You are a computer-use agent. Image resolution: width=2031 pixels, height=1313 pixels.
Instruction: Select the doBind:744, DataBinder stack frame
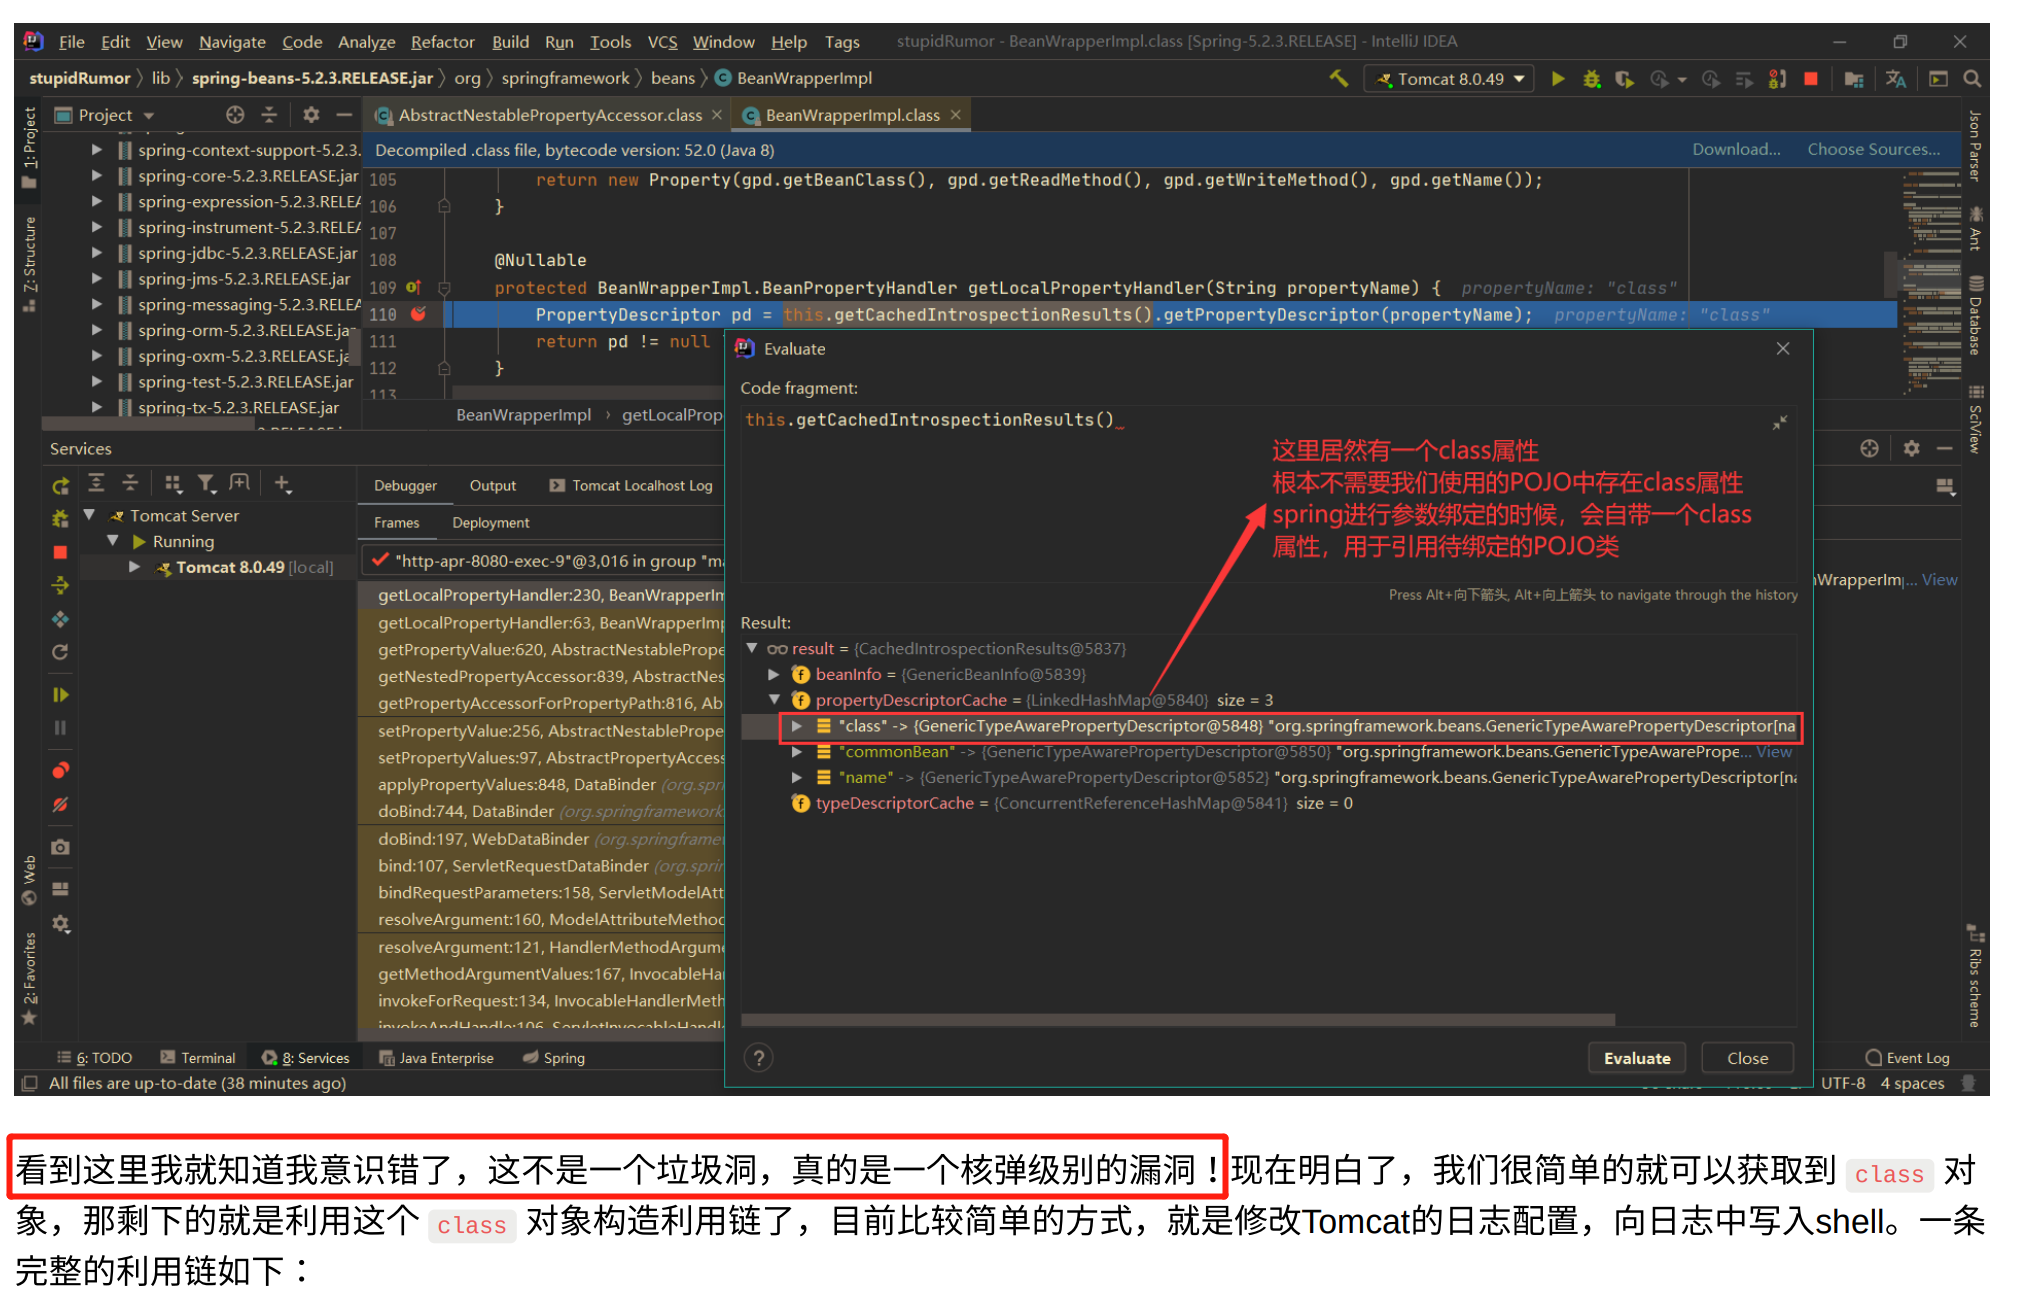pyautogui.click(x=543, y=811)
